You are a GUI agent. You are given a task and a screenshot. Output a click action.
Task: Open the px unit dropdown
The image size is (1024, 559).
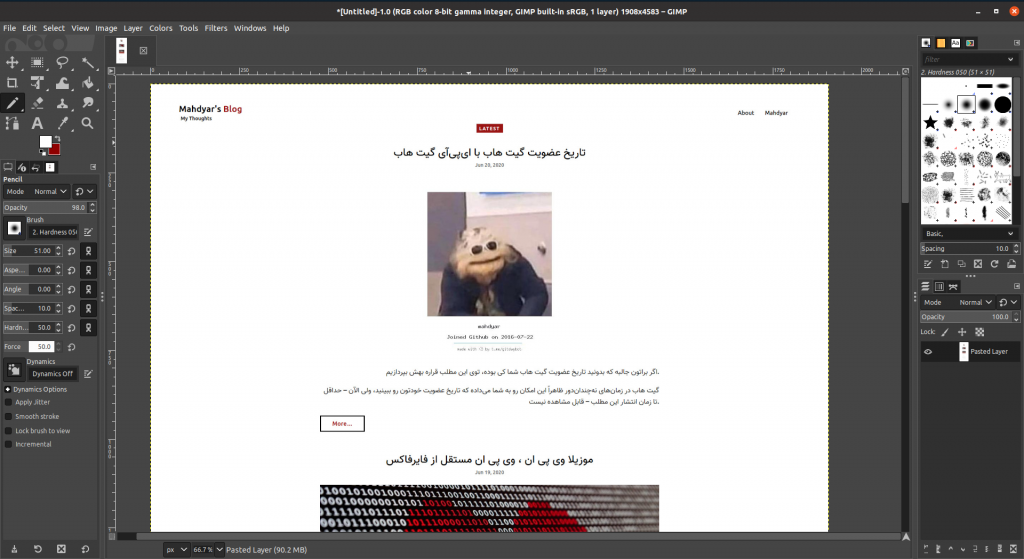(x=176, y=550)
